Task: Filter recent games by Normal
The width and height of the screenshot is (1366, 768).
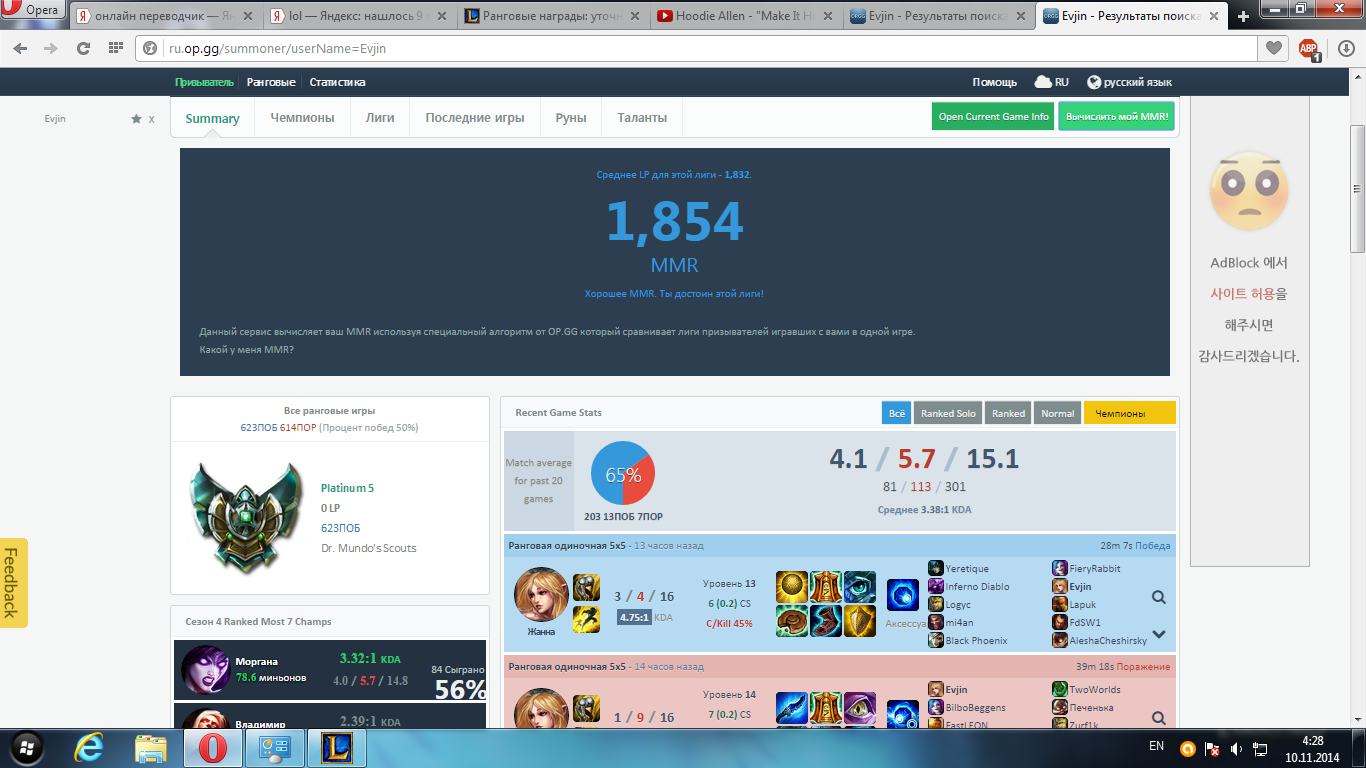Action: tap(1057, 413)
